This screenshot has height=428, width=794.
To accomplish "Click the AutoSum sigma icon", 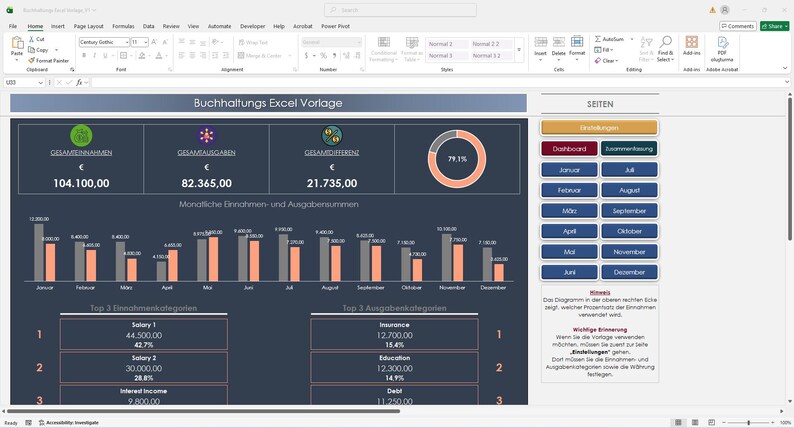I will click(x=598, y=39).
